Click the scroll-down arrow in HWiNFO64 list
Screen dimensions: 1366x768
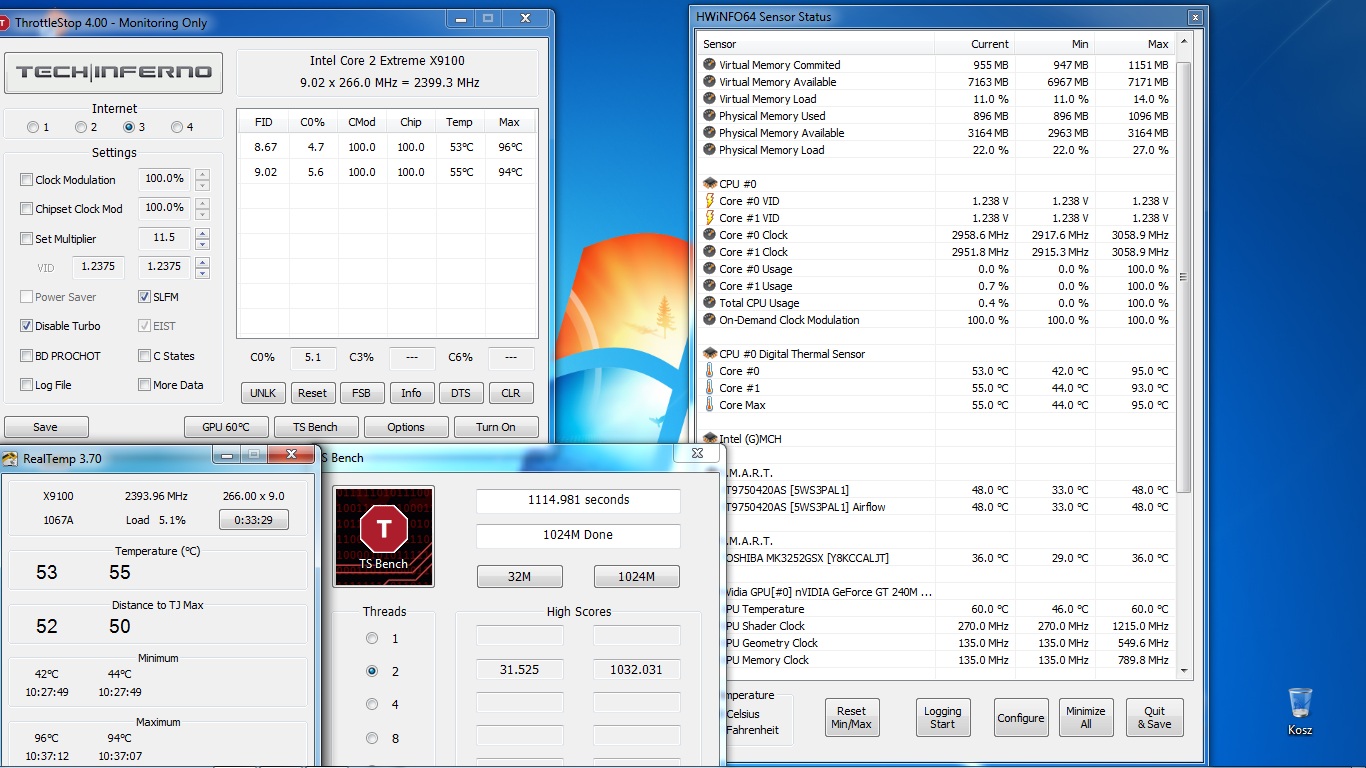[1184, 673]
